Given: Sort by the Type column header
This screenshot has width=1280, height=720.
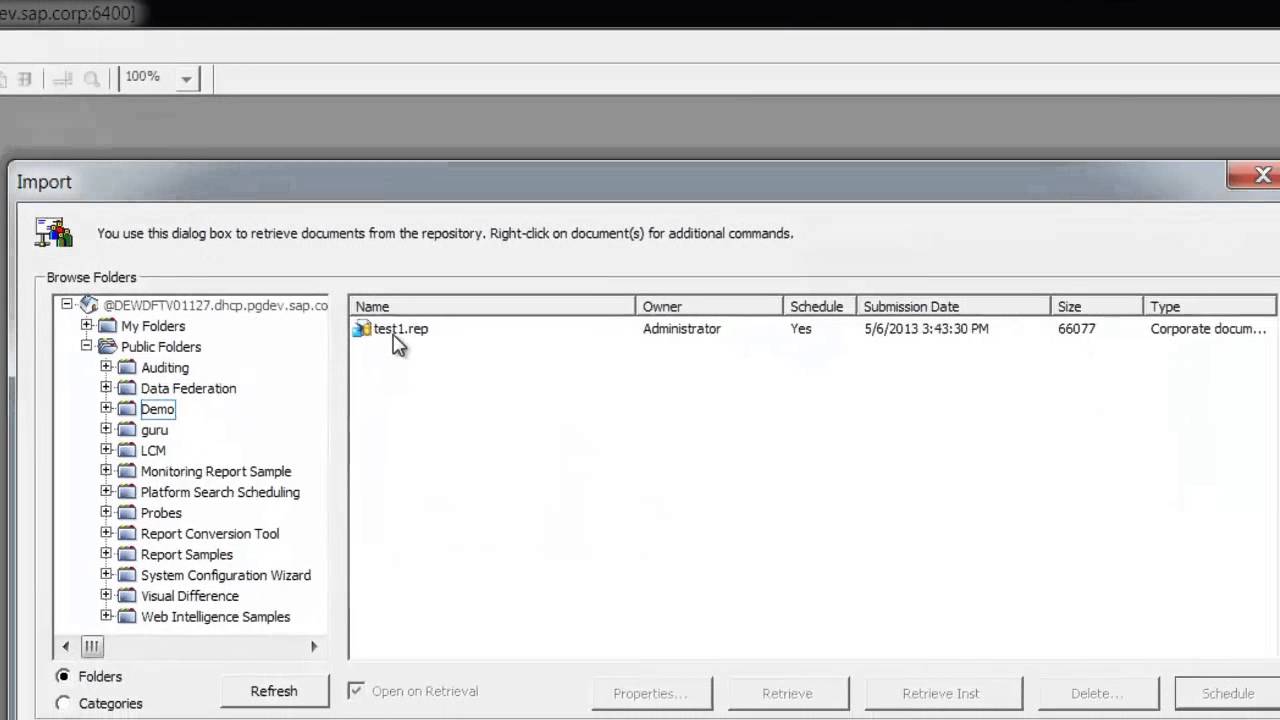Looking at the screenshot, I should 1210,306.
